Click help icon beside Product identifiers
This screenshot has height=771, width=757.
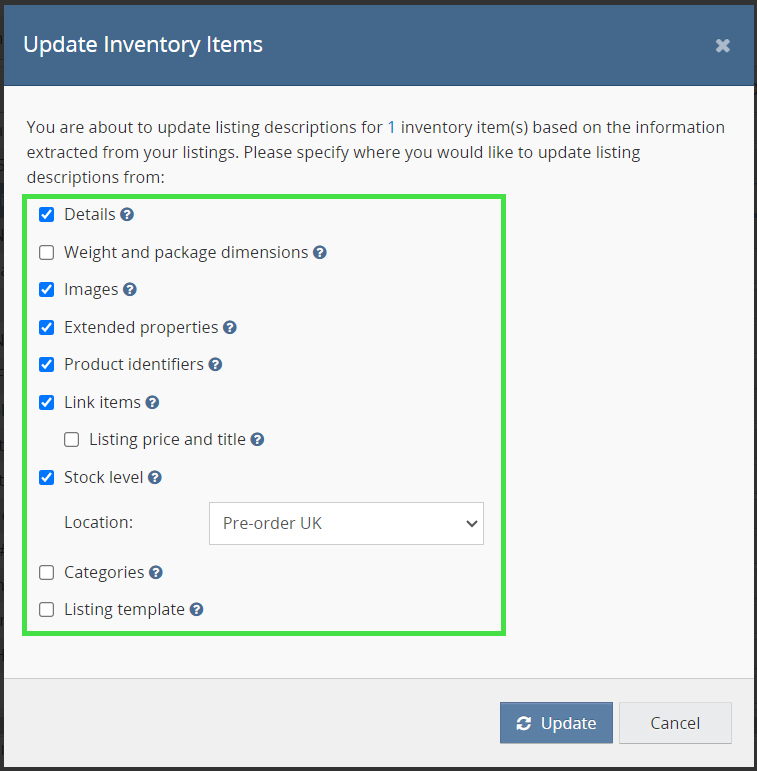215,365
